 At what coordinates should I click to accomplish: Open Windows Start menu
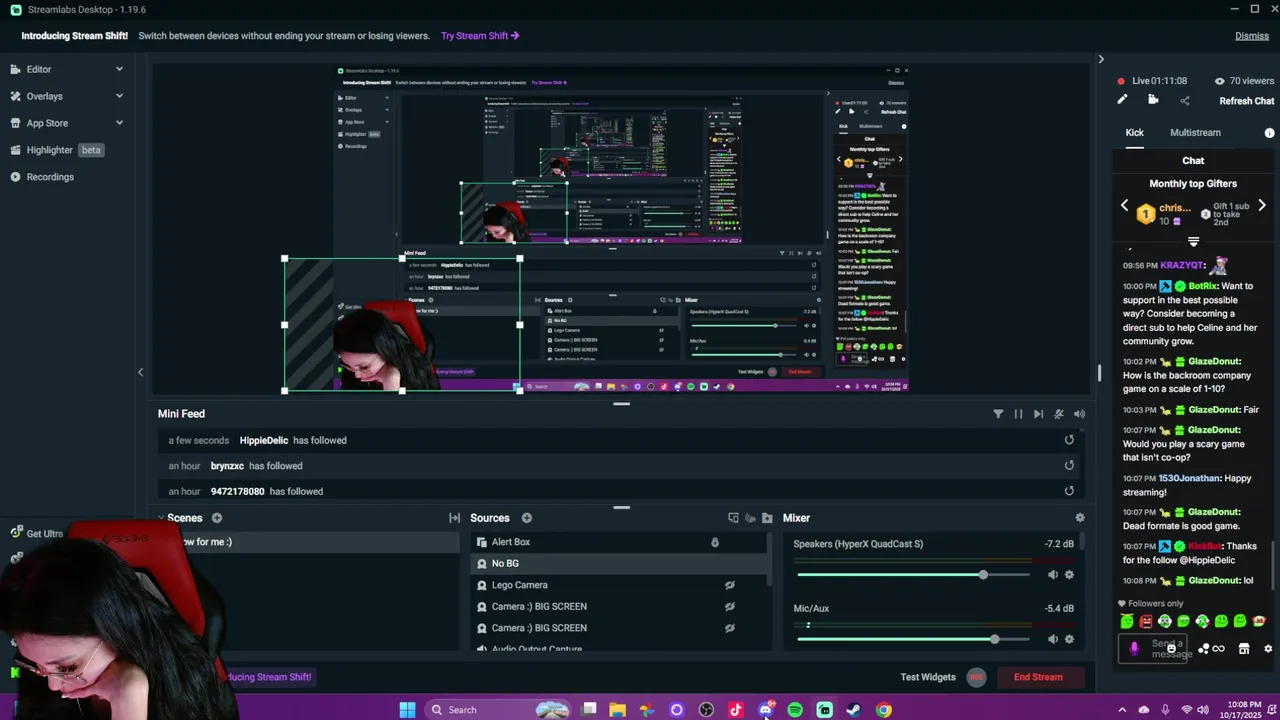click(x=407, y=710)
